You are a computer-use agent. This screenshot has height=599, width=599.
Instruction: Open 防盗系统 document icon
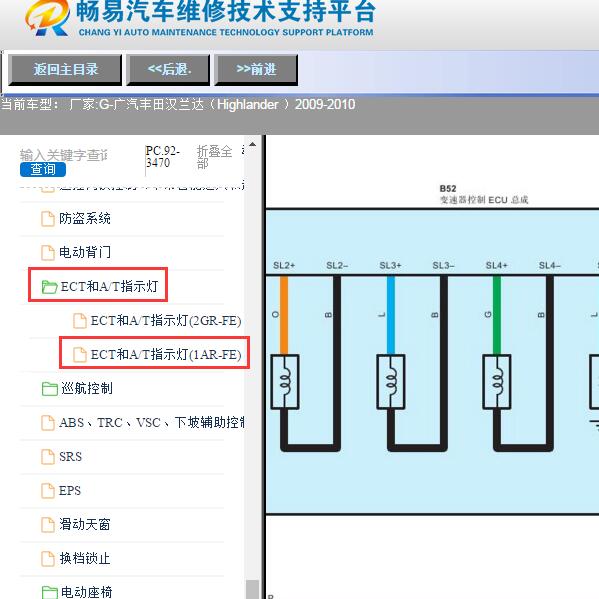coord(48,219)
